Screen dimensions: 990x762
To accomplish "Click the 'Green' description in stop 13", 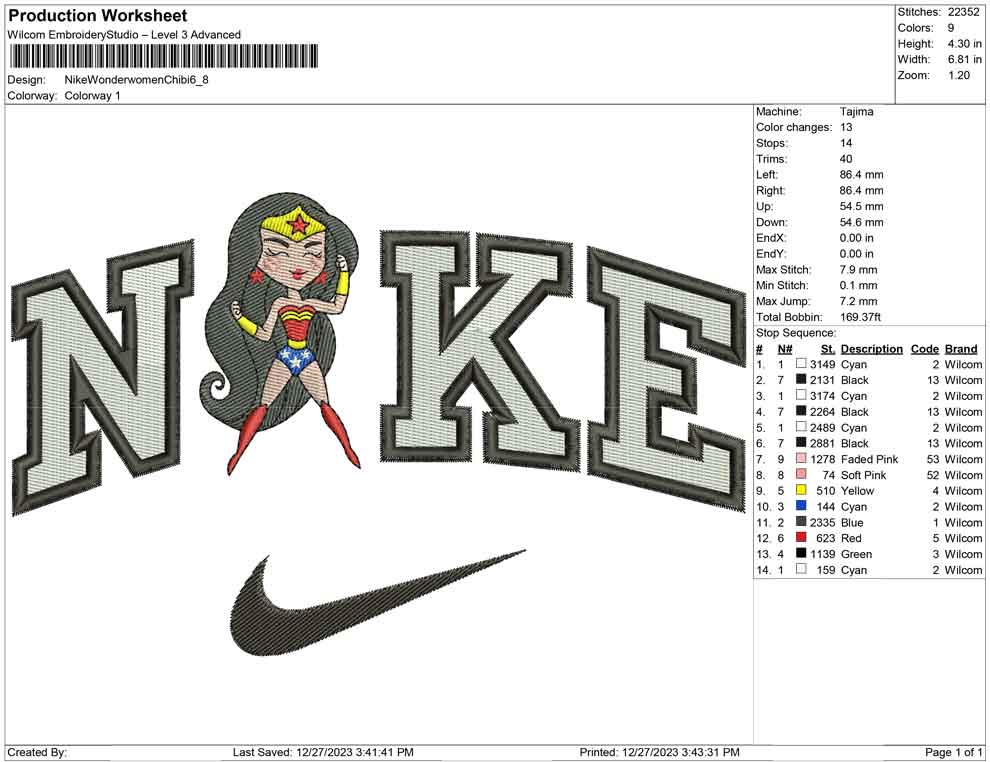I will pyautogui.click(x=856, y=554).
